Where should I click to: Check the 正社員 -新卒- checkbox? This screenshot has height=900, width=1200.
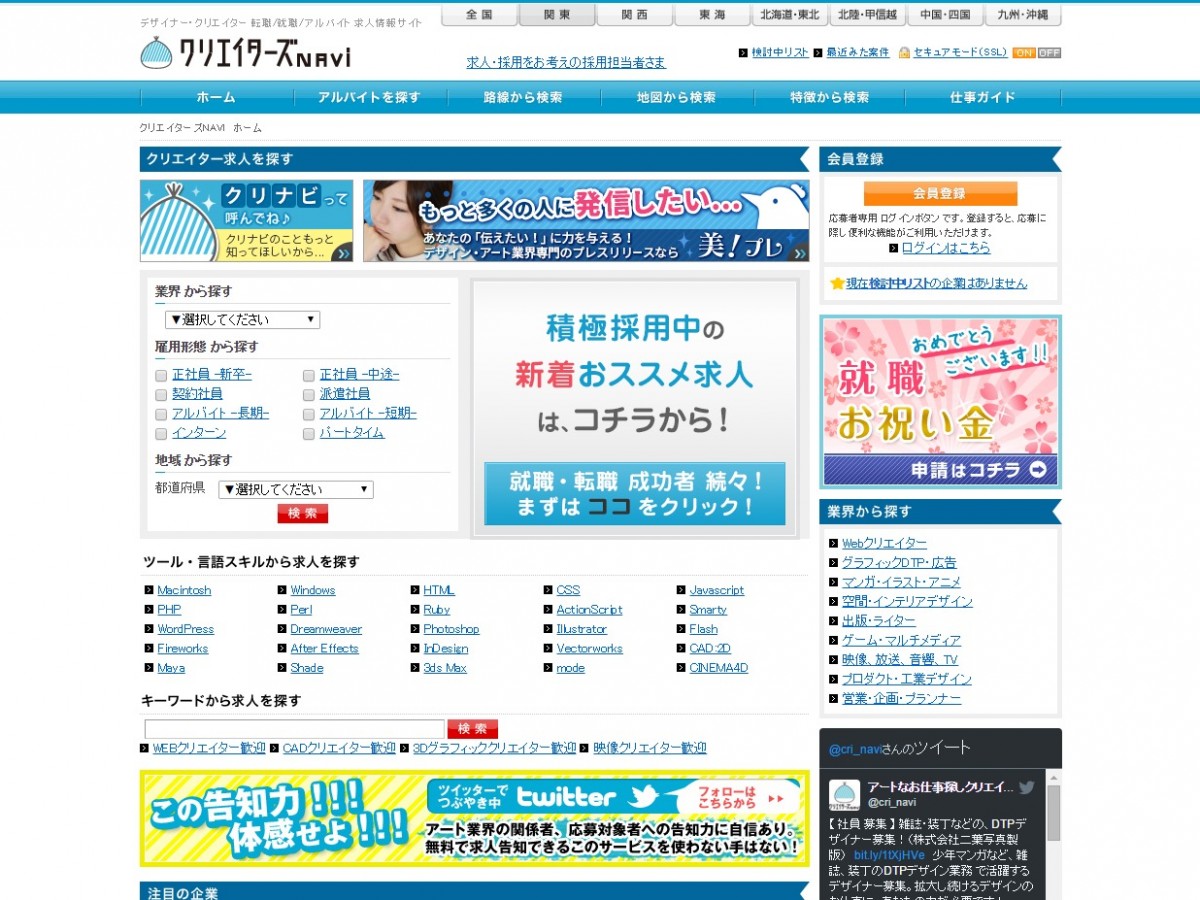(x=161, y=375)
